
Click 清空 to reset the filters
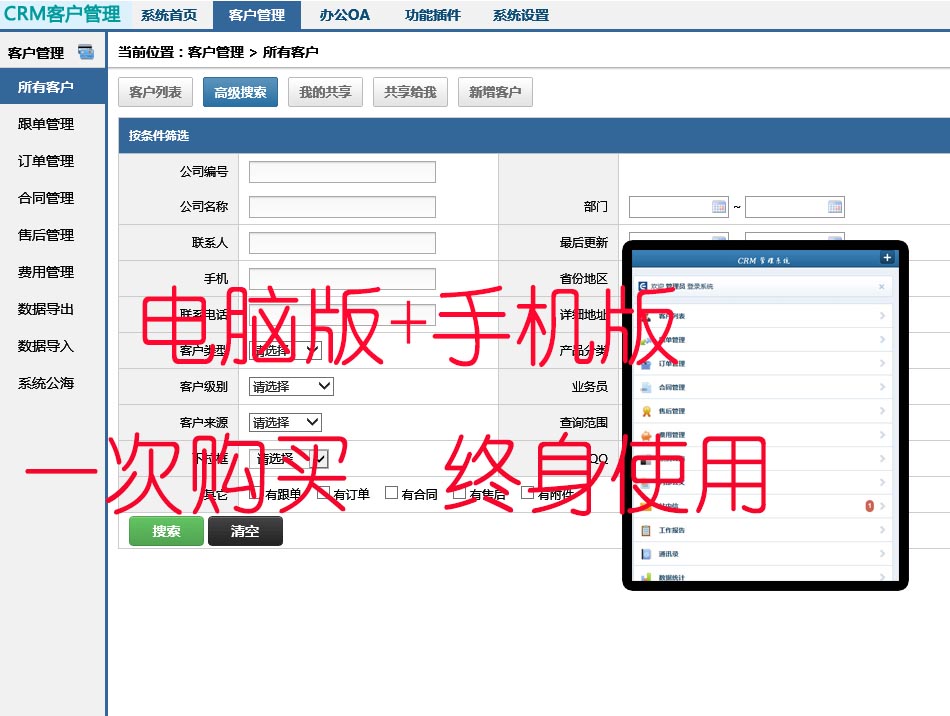point(245,531)
